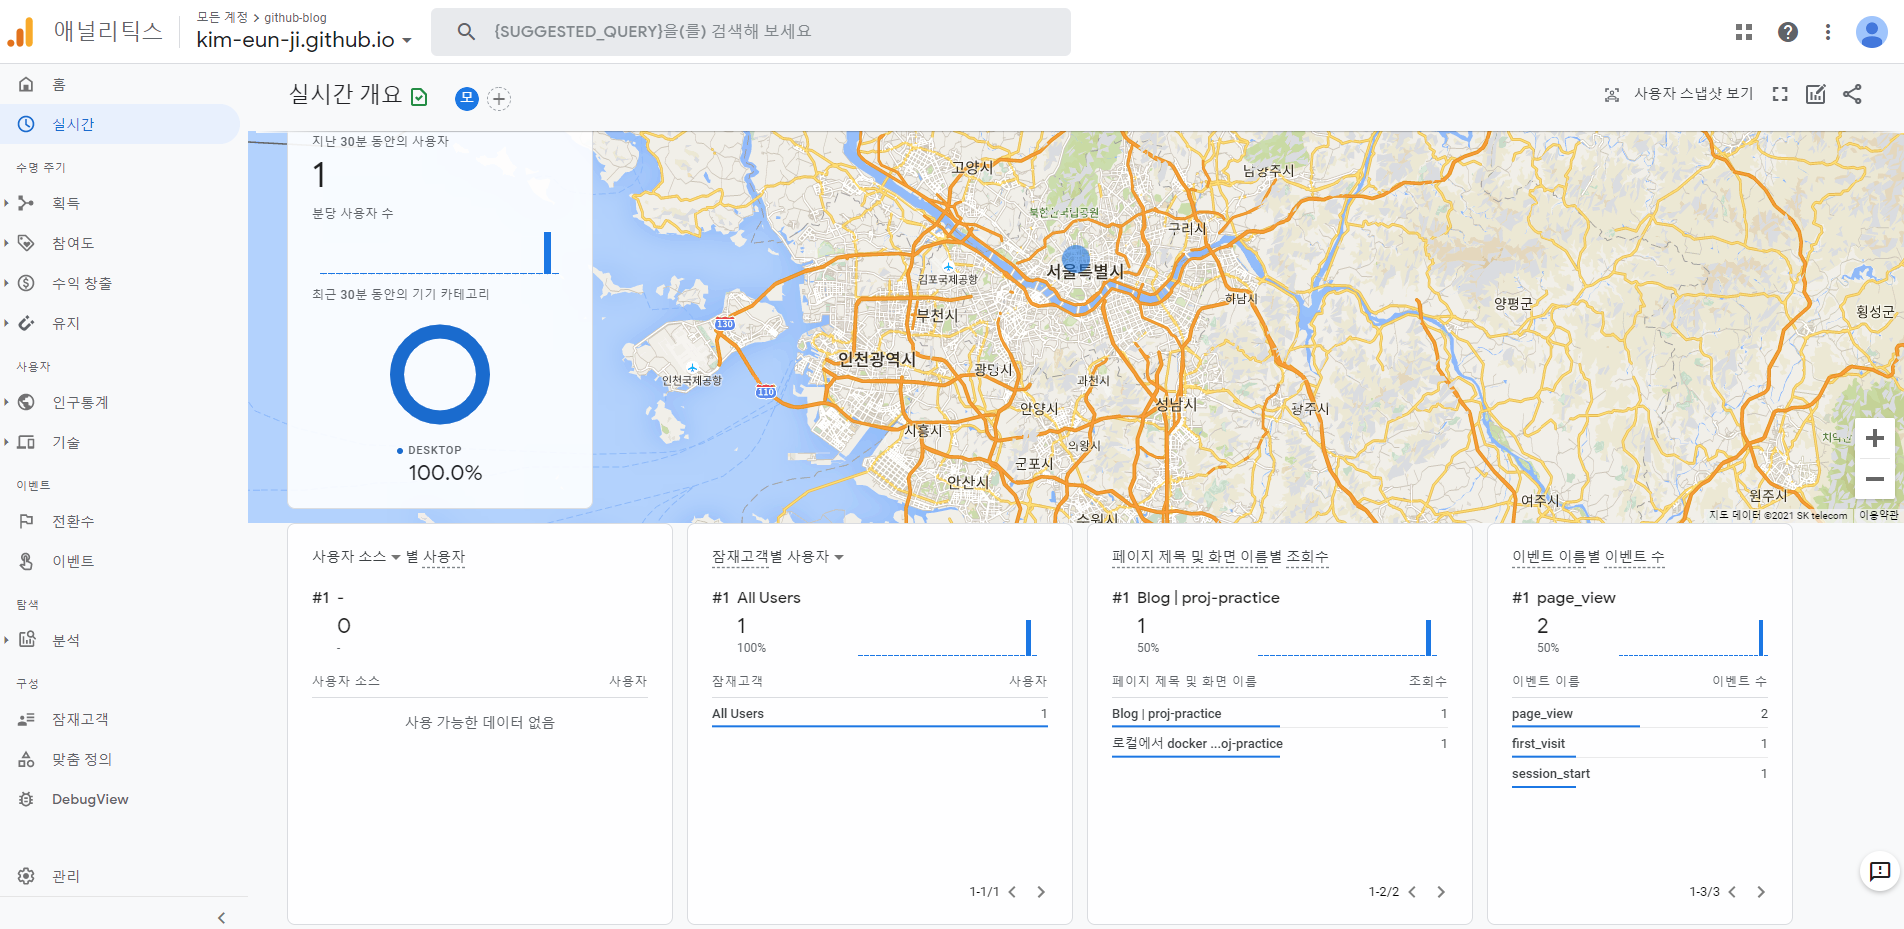Enter fullscreen with the expand icon
Screen dimensions: 1904x929
1780,94
